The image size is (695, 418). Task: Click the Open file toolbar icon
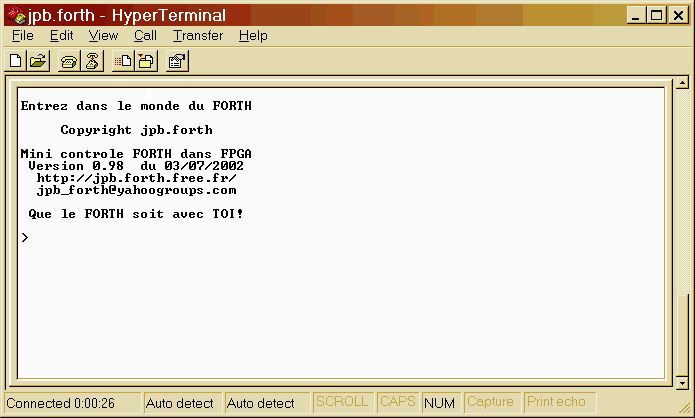38,61
